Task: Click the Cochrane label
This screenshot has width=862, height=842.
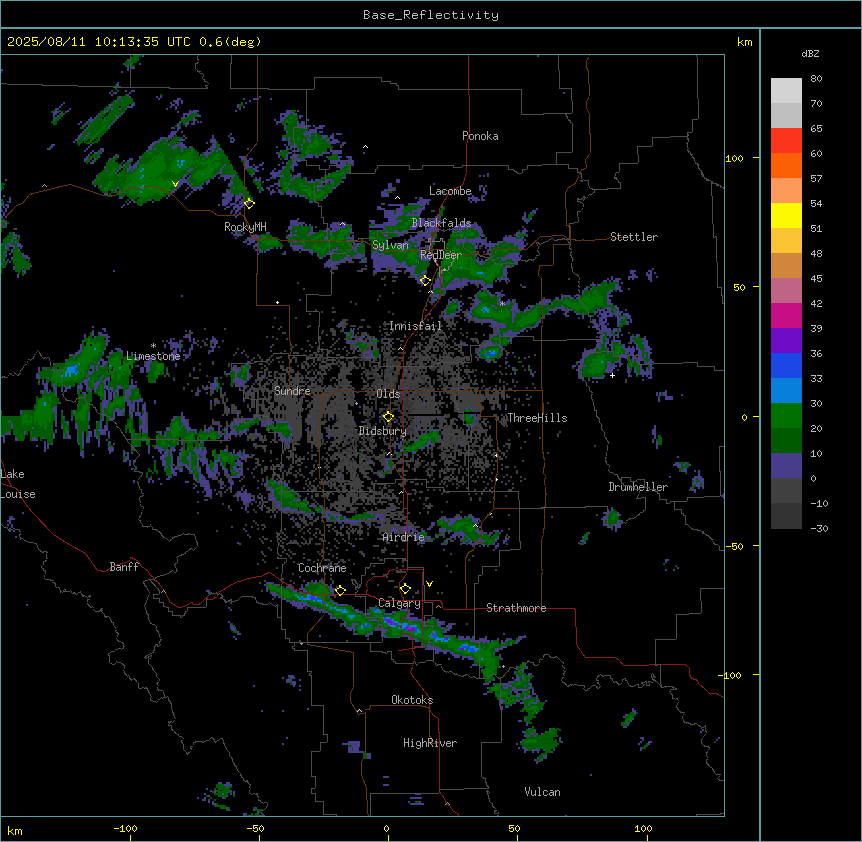Action: [x=322, y=568]
